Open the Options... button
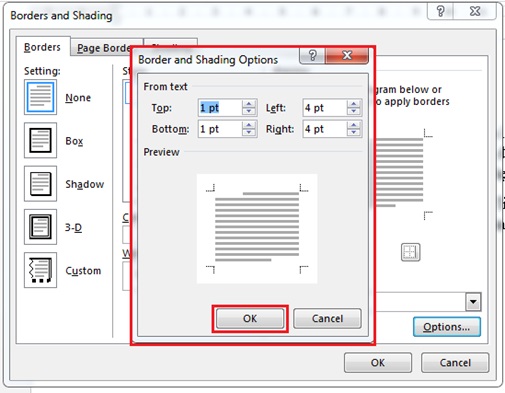The height and width of the screenshot is (393, 505). pyautogui.click(x=447, y=327)
